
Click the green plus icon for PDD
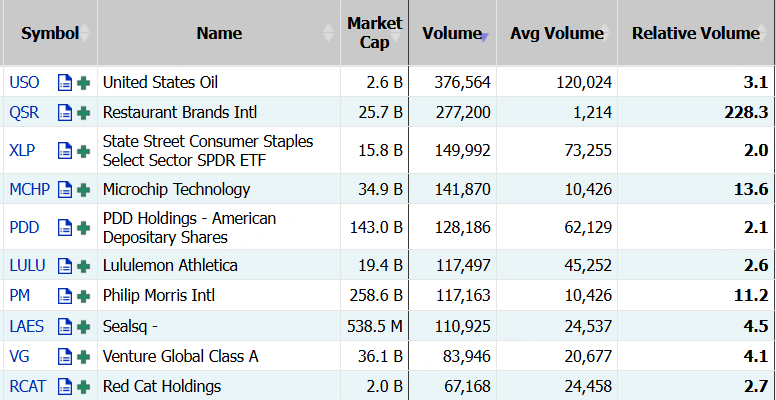83,228
